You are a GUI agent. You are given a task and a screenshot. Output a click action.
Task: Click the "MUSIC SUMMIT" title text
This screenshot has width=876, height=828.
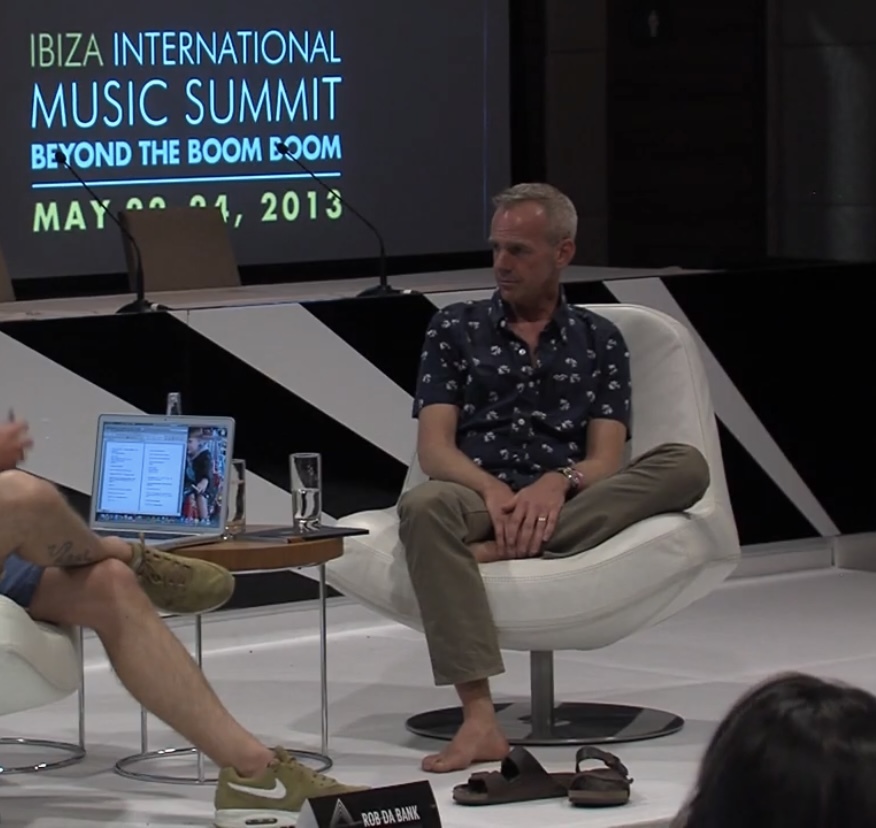click(x=186, y=102)
